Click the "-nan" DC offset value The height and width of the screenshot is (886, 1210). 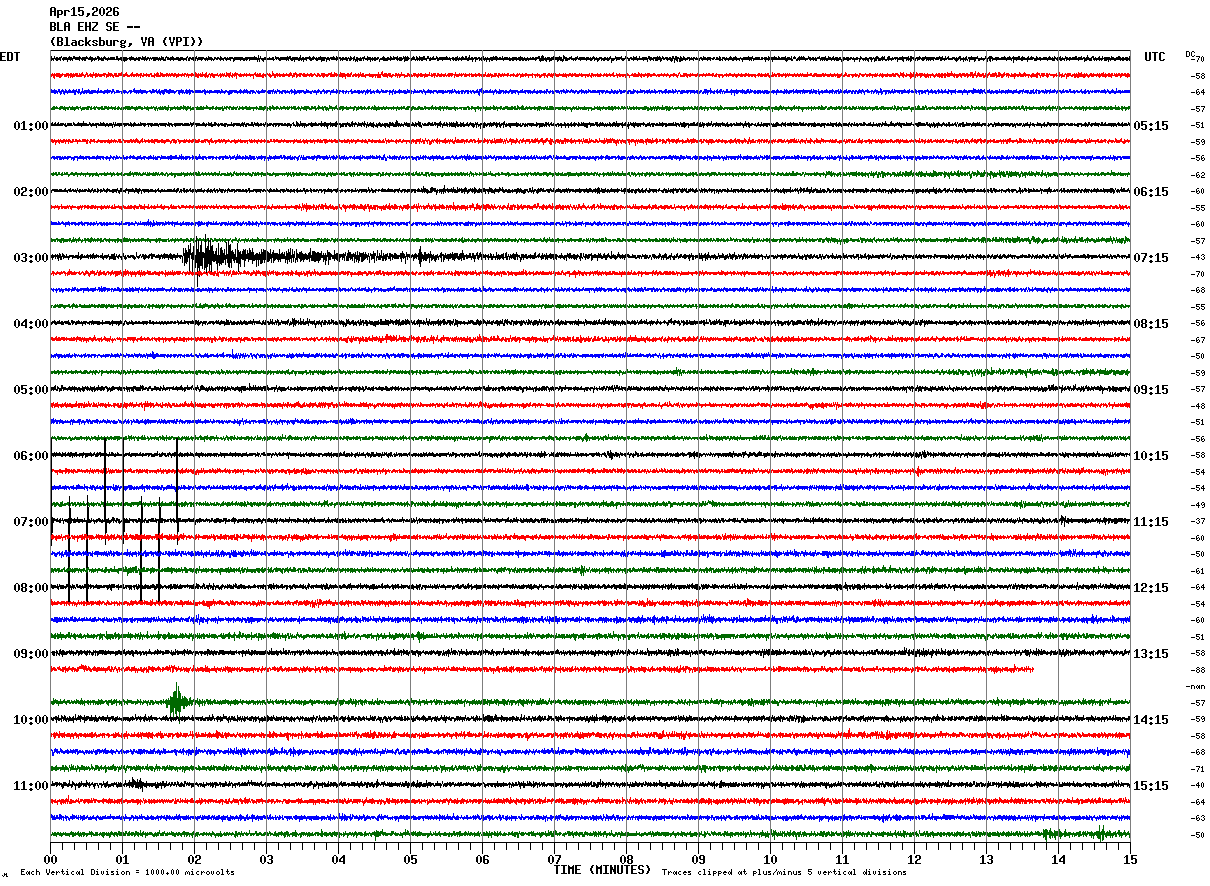coord(1195,687)
